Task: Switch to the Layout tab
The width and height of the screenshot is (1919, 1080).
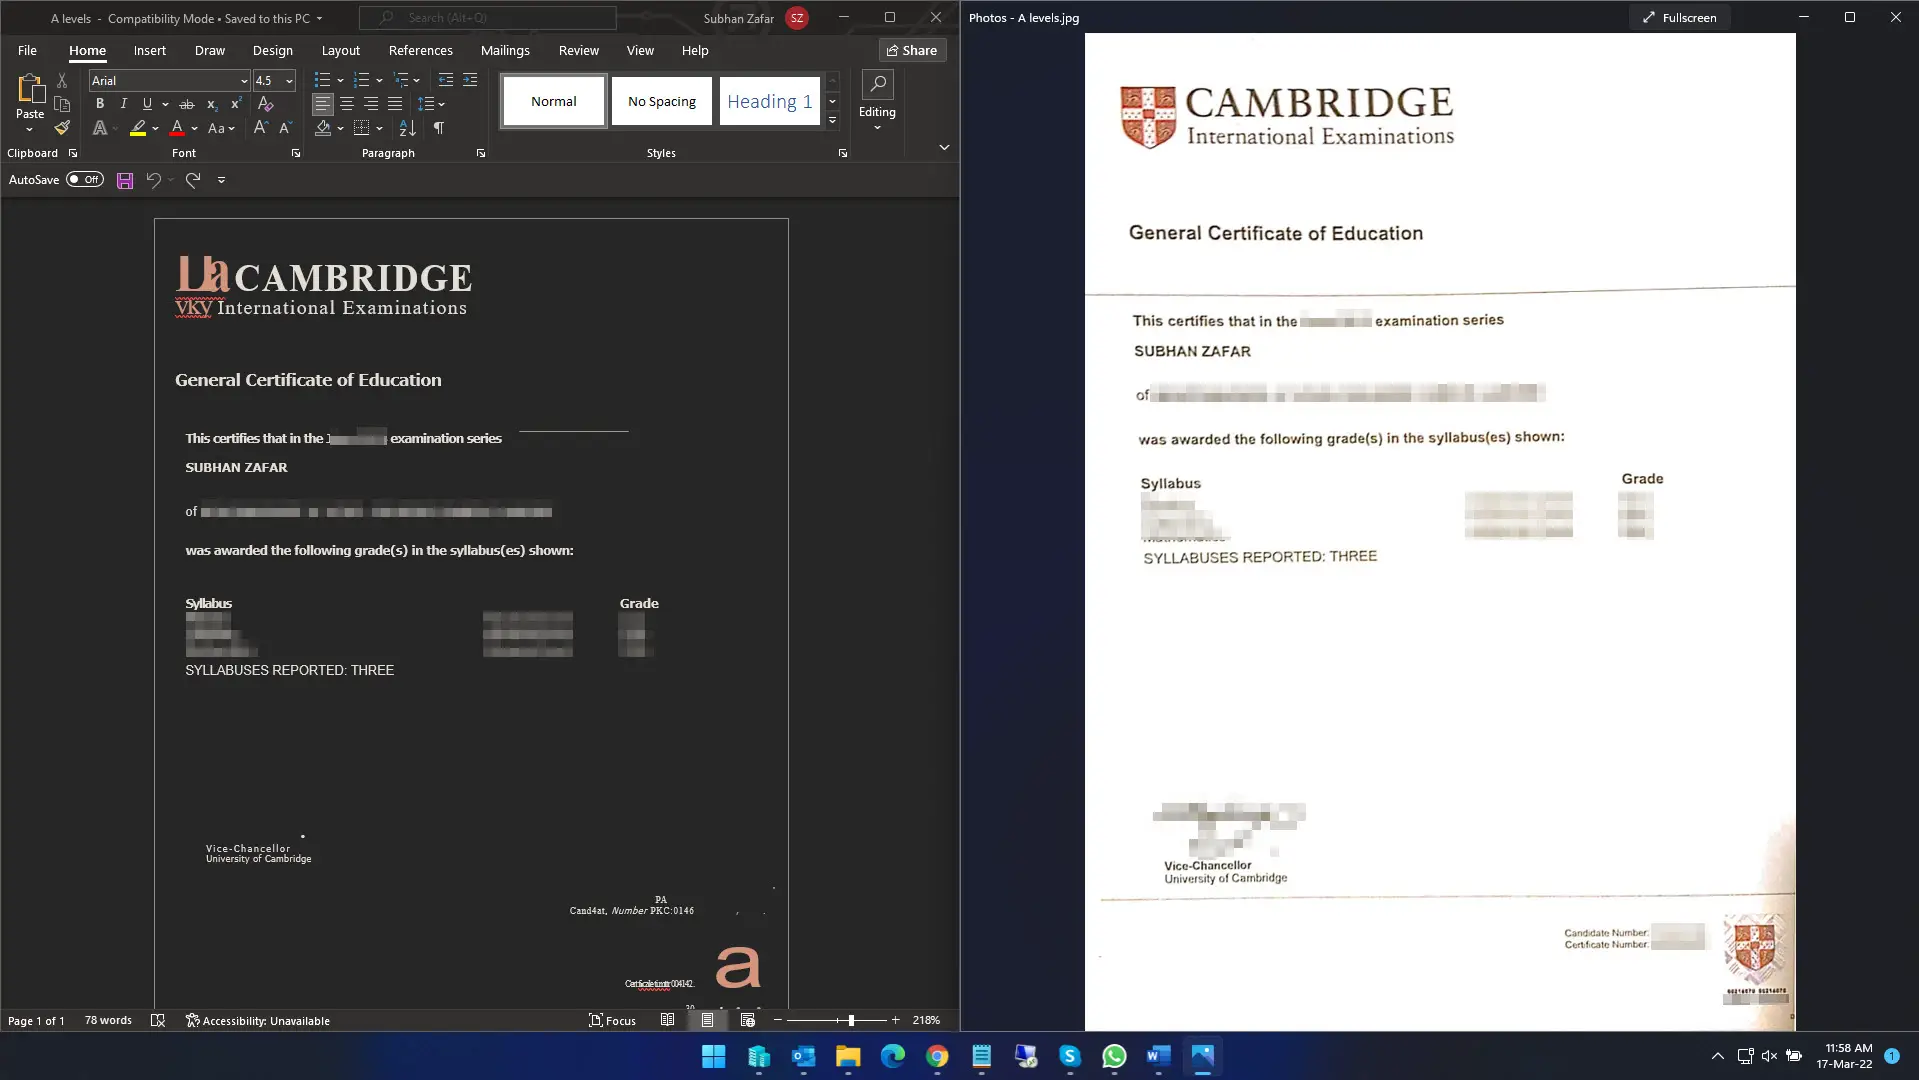Action: tap(340, 50)
